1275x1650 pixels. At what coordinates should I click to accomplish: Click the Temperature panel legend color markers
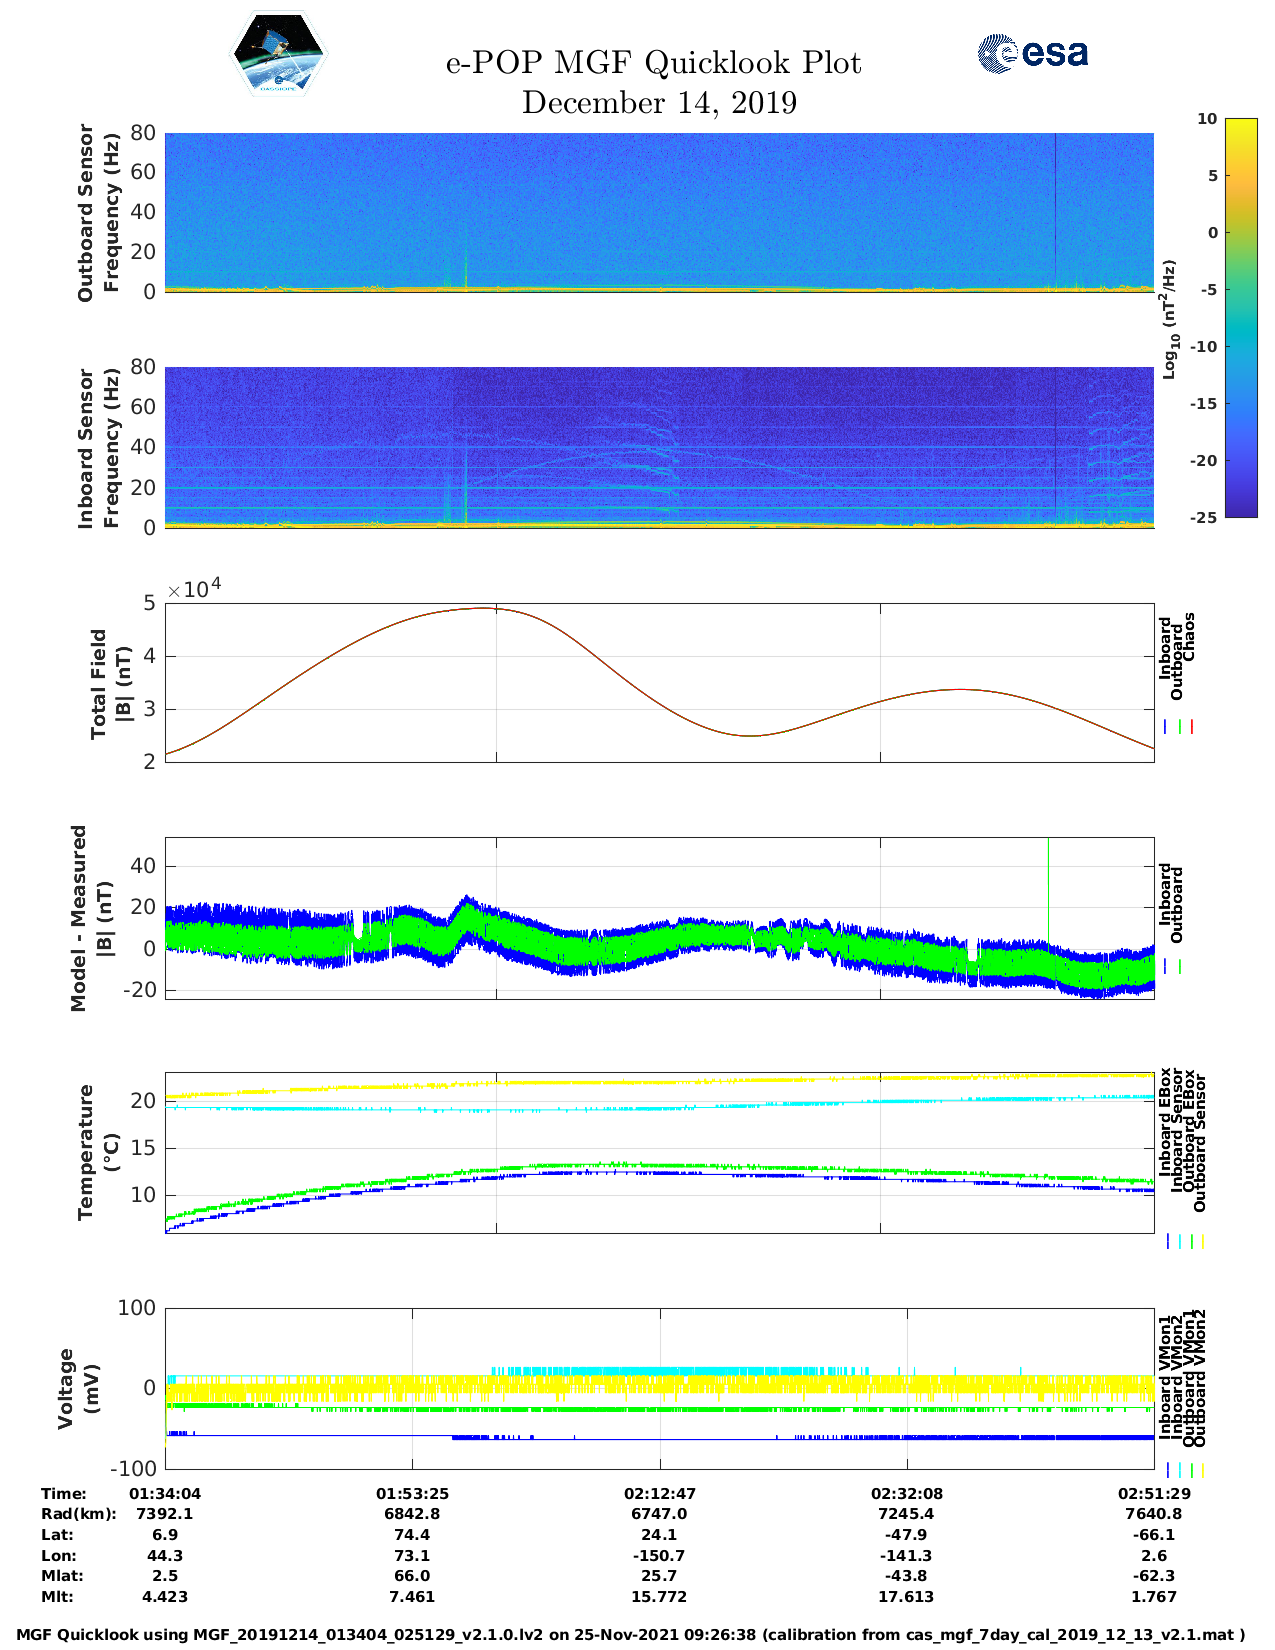(1185, 1241)
